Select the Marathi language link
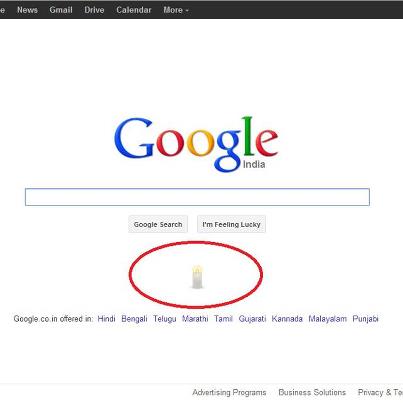 (195, 319)
